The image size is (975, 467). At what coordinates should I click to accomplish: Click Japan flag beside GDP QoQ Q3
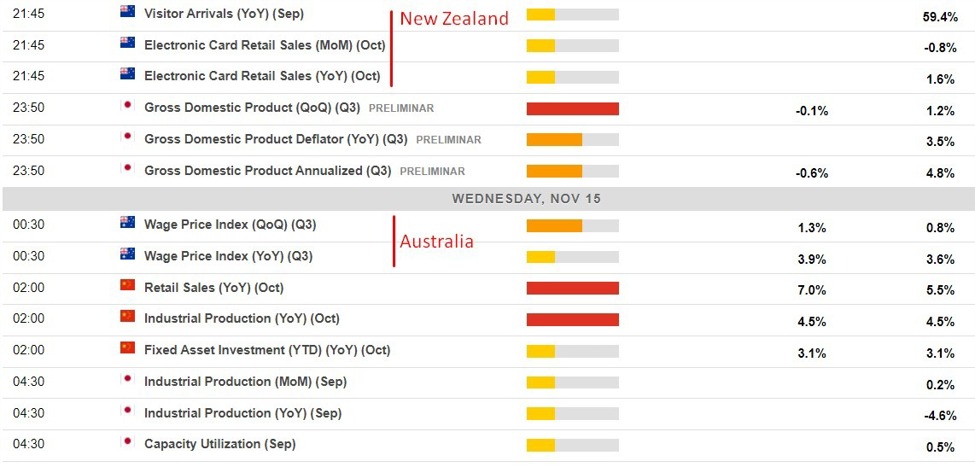[x=127, y=106]
